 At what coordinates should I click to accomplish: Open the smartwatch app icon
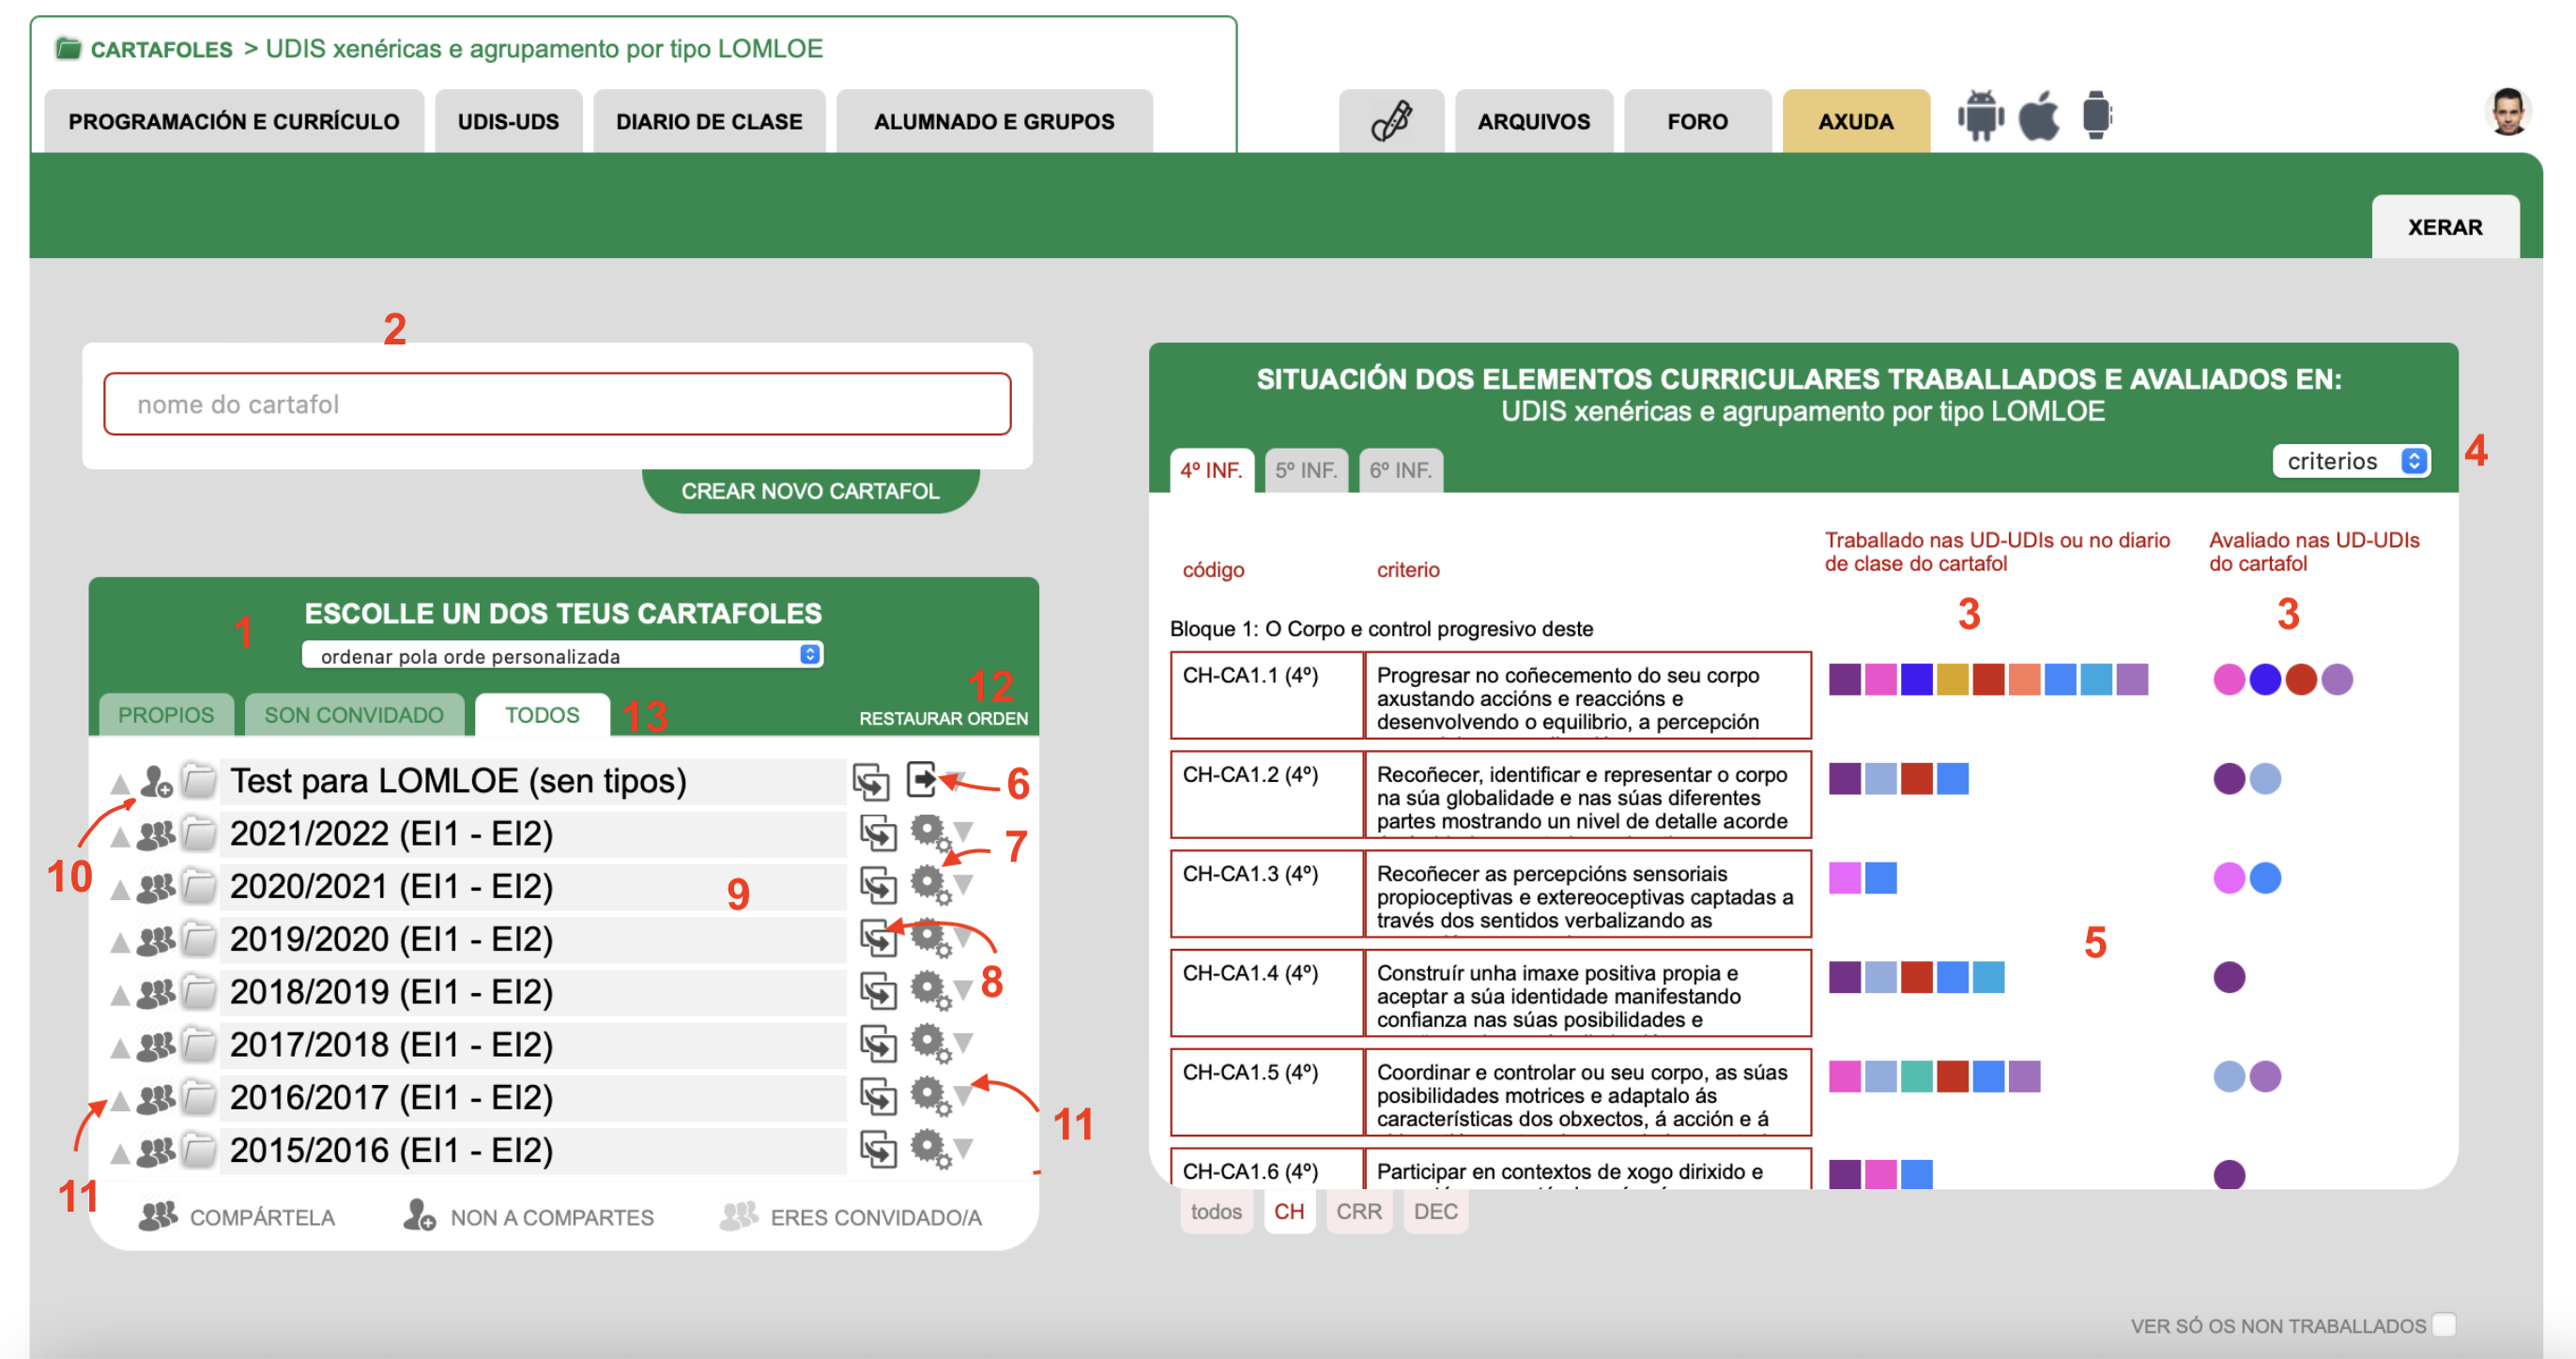click(2096, 116)
